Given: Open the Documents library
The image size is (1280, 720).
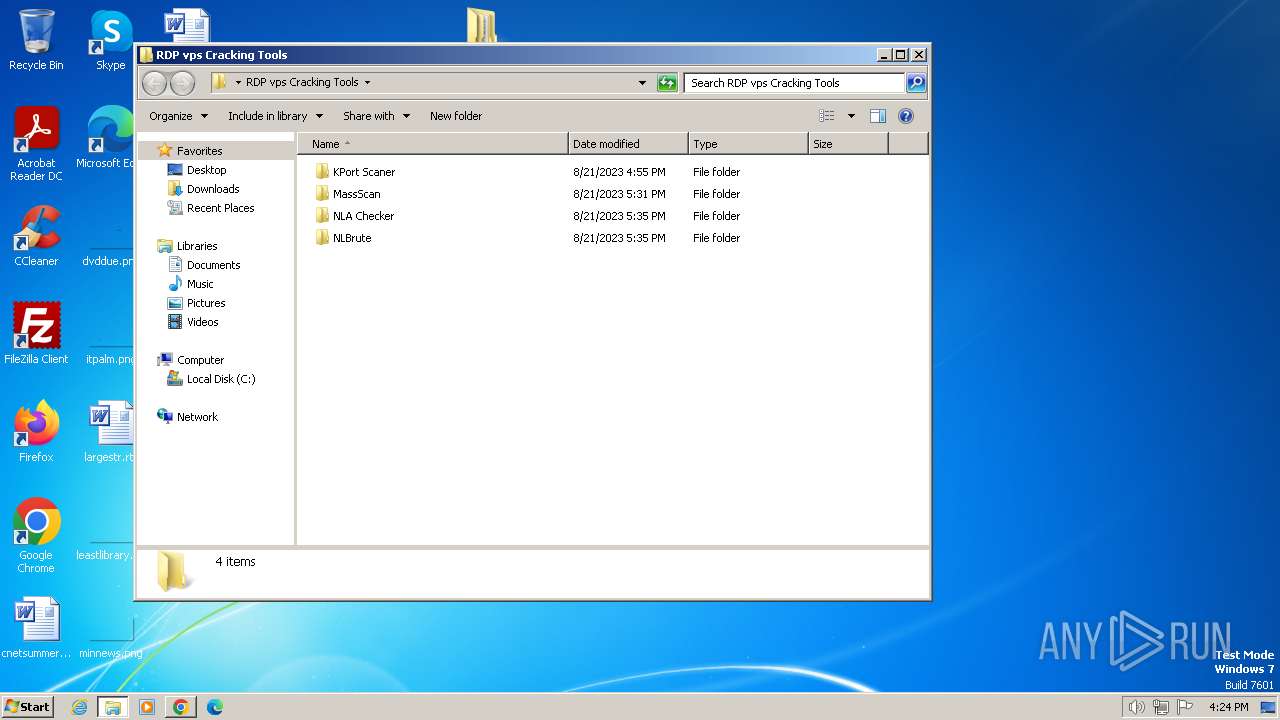Looking at the screenshot, I should point(213,265).
